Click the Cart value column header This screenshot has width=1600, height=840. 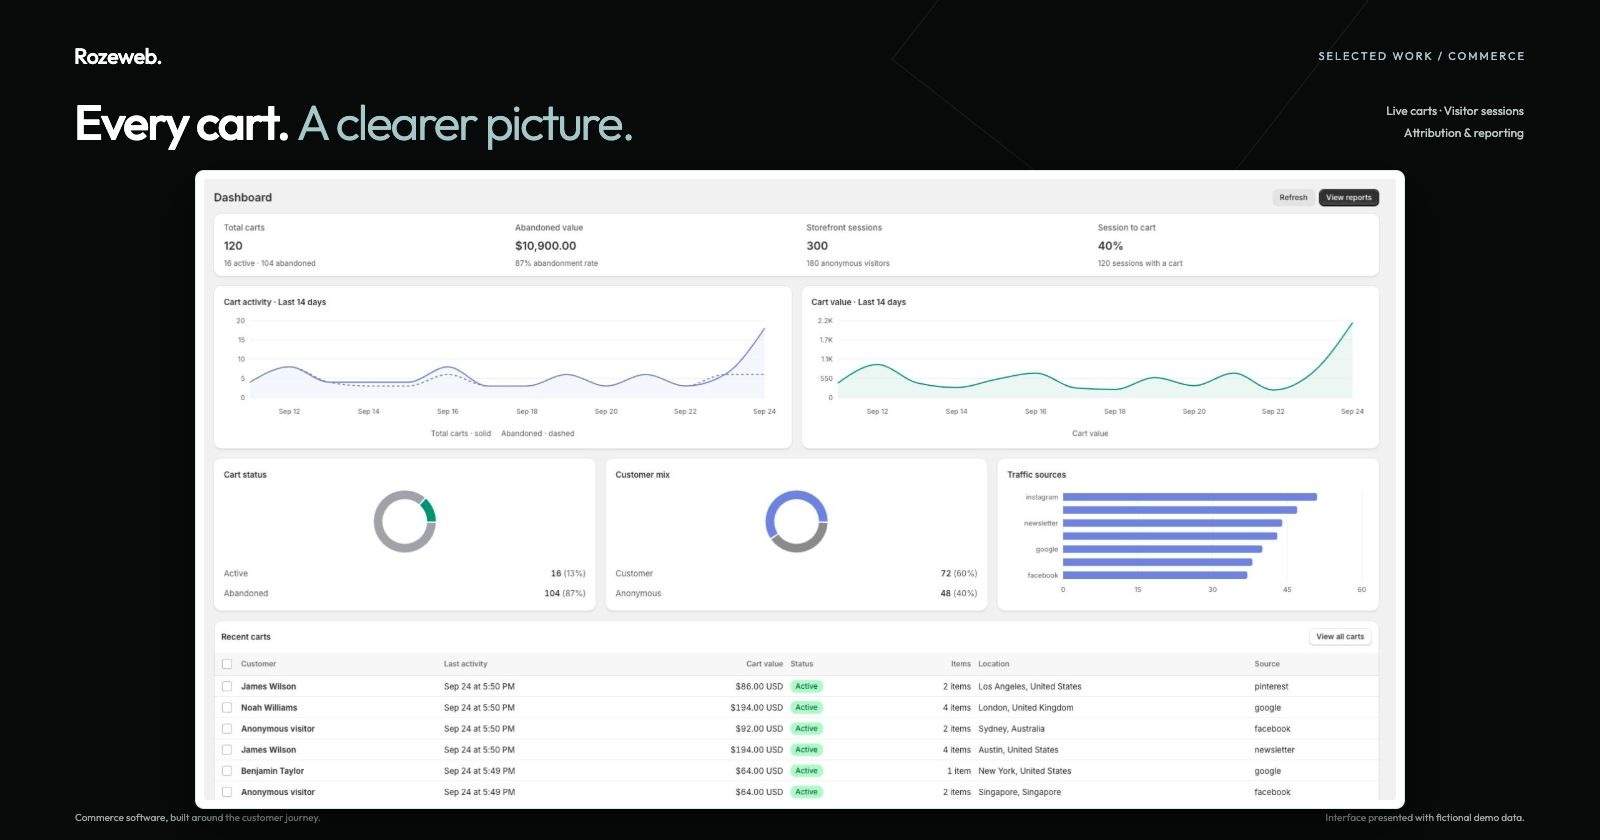tap(764, 664)
